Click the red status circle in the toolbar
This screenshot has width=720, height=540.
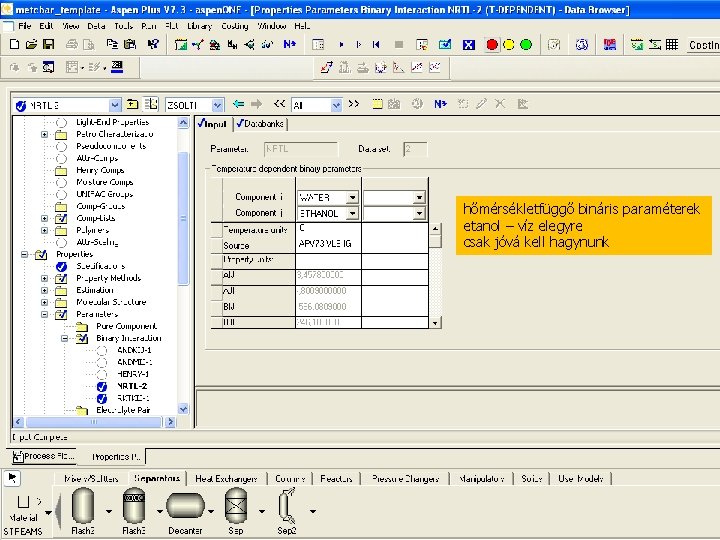pyautogui.click(x=492, y=45)
